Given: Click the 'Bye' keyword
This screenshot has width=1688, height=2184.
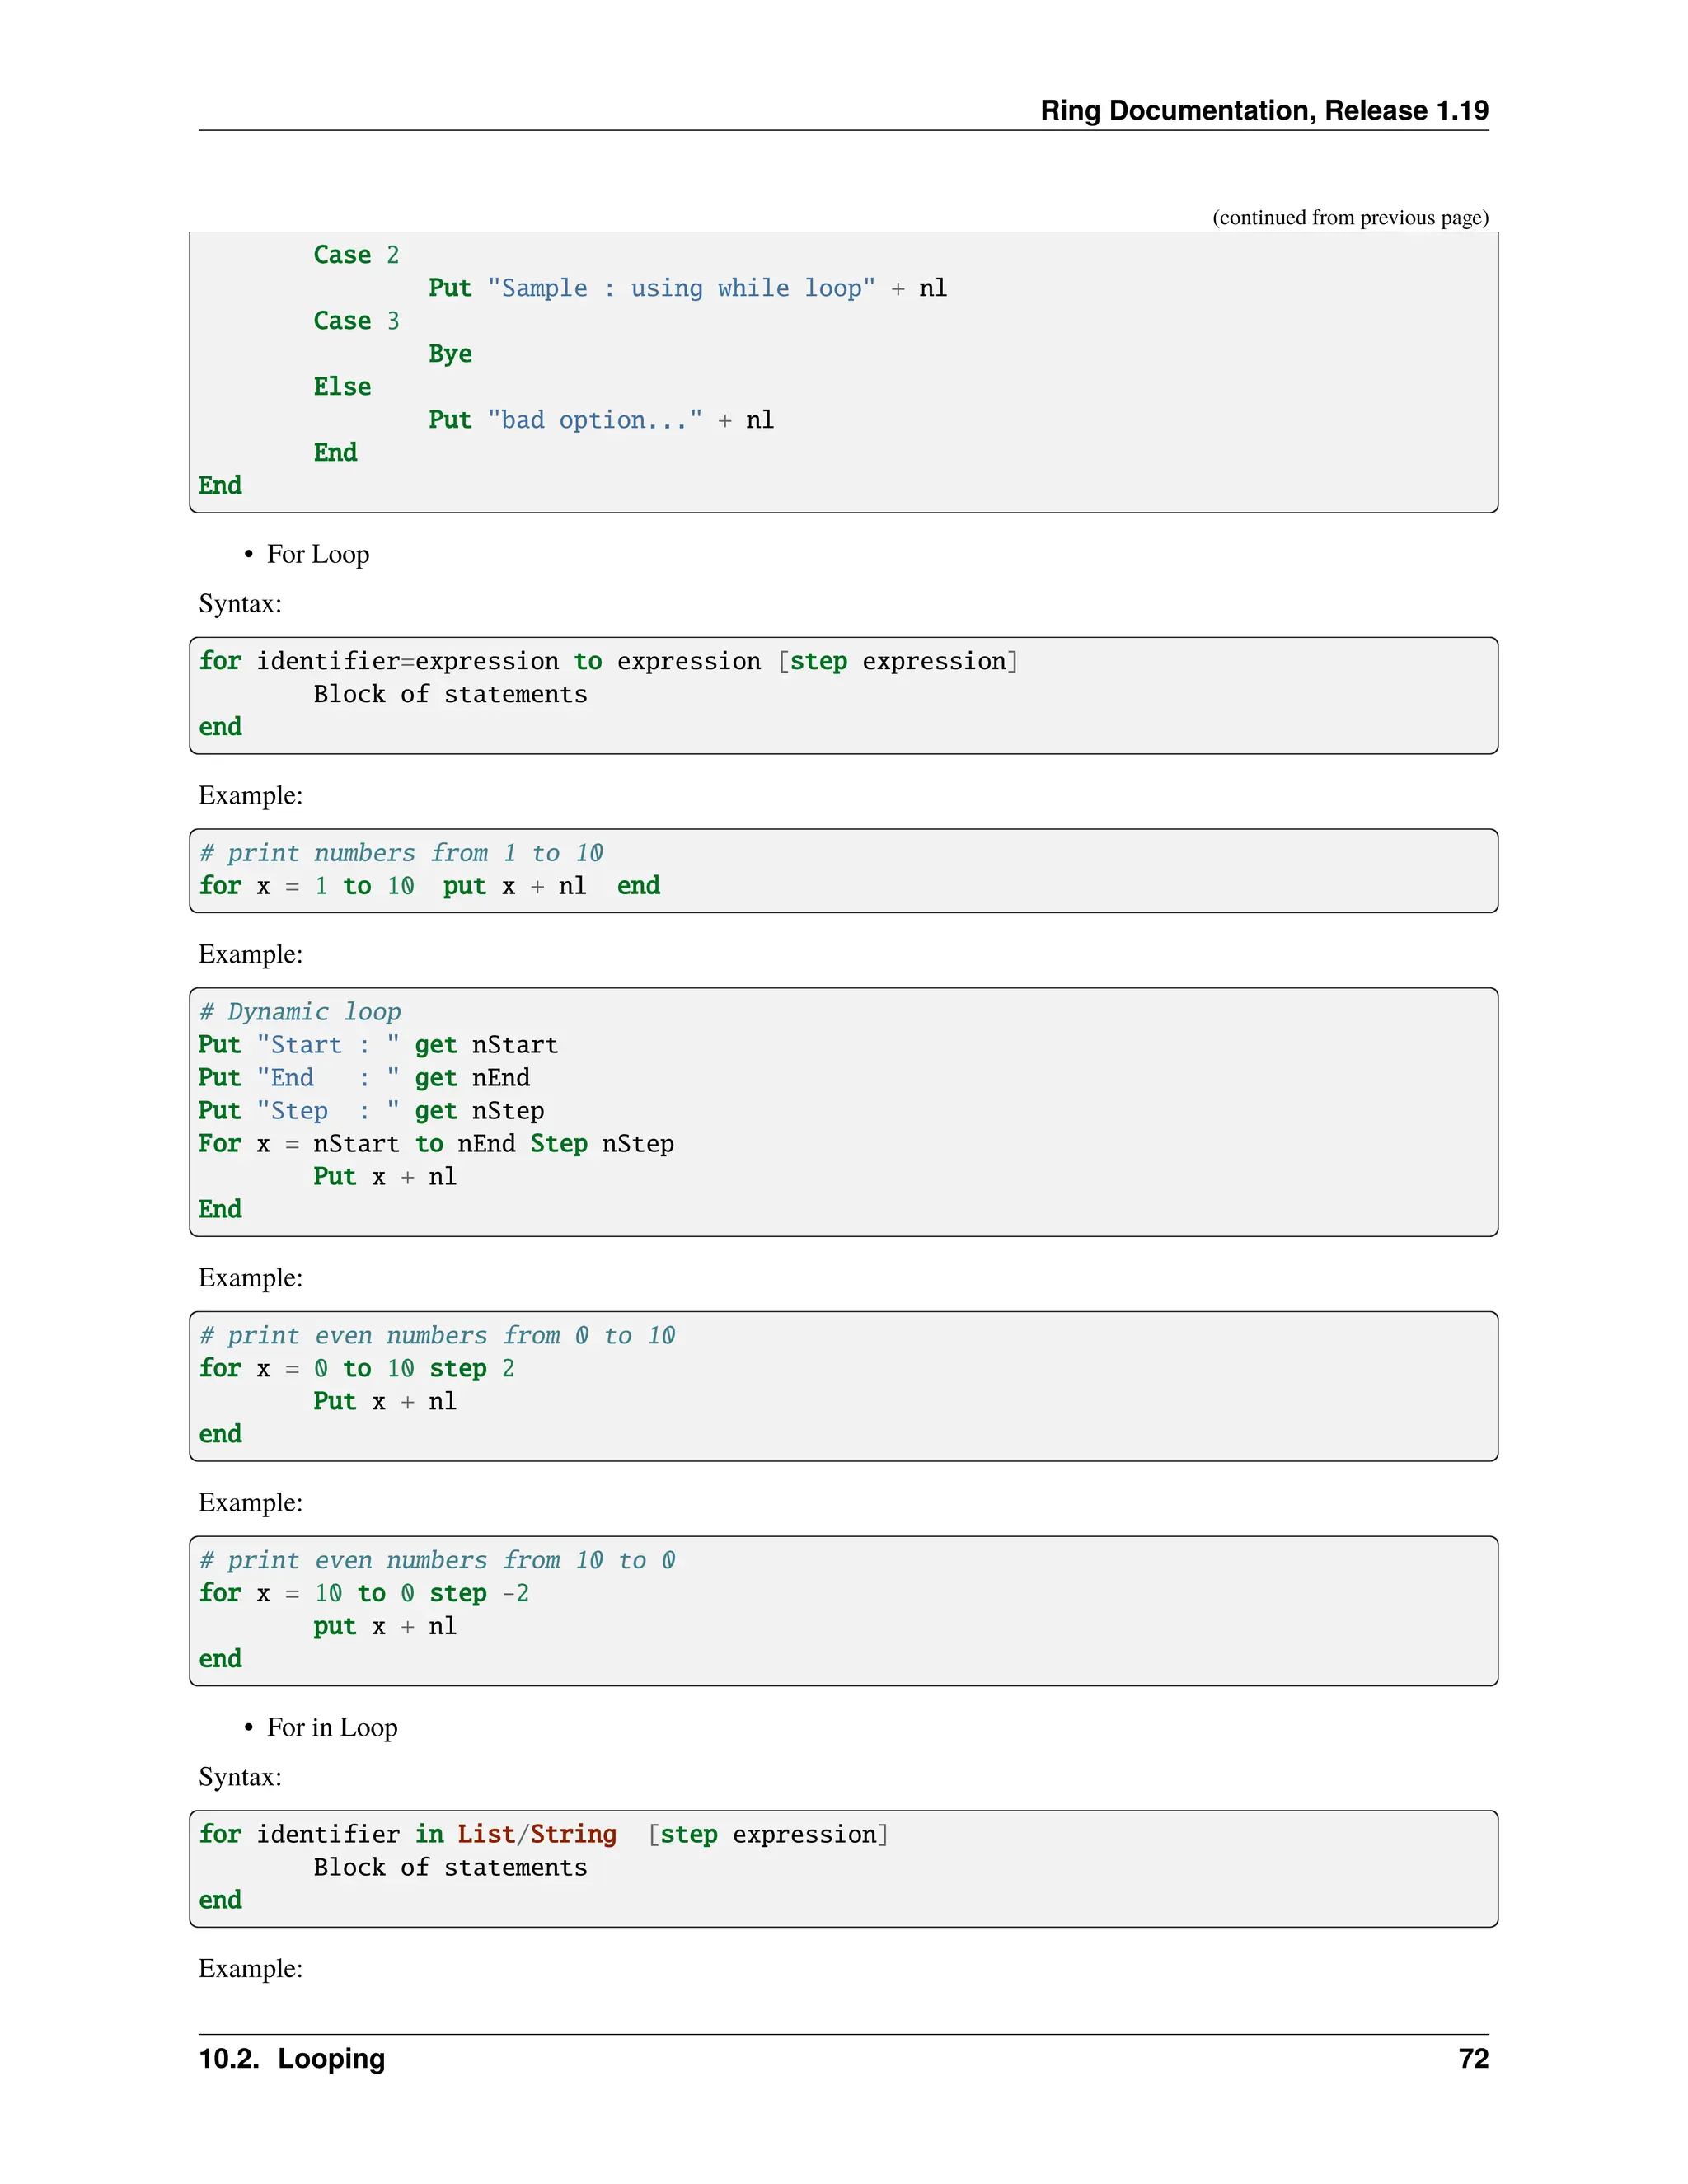Looking at the screenshot, I should [450, 354].
